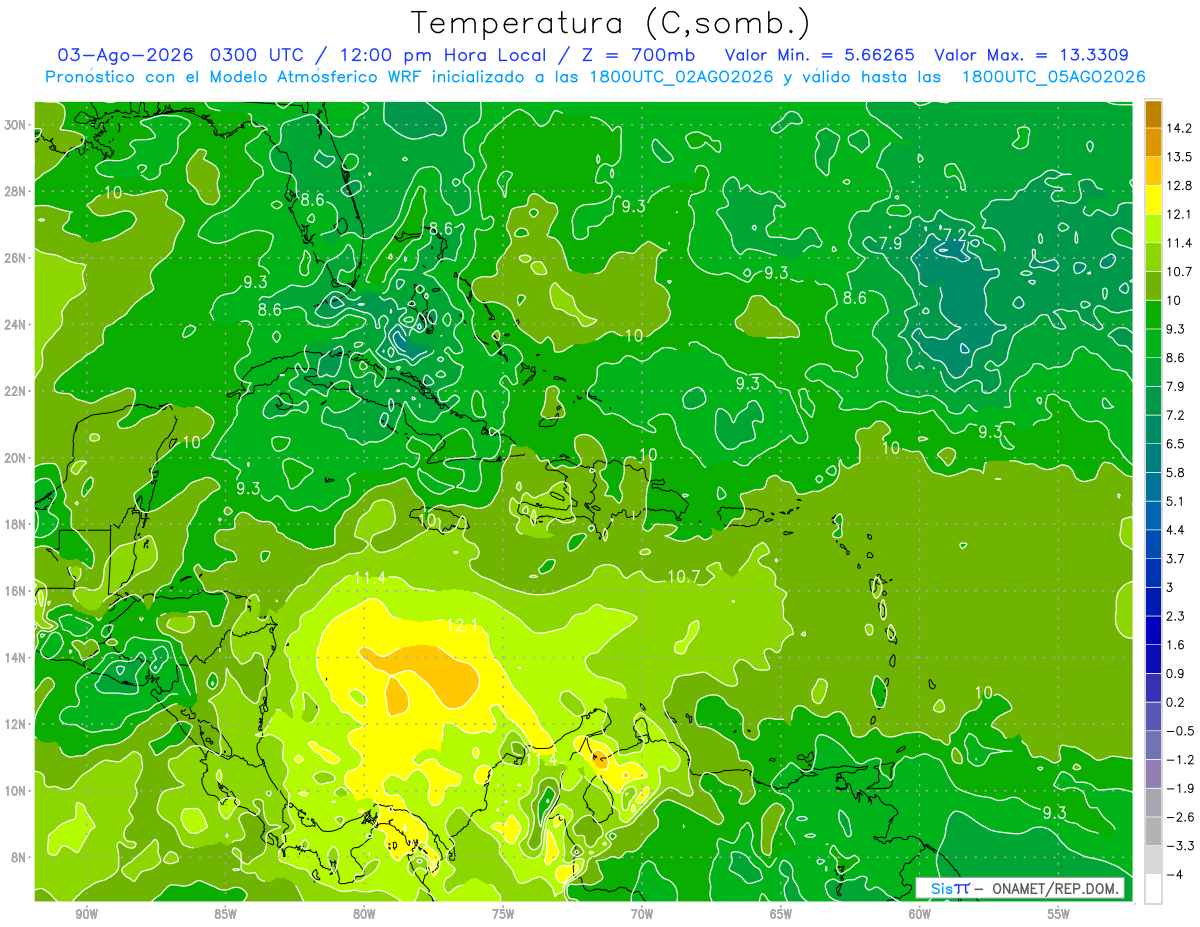
Task: Select the legend swatch between 11.4 and 12.1
Action: (1153, 229)
